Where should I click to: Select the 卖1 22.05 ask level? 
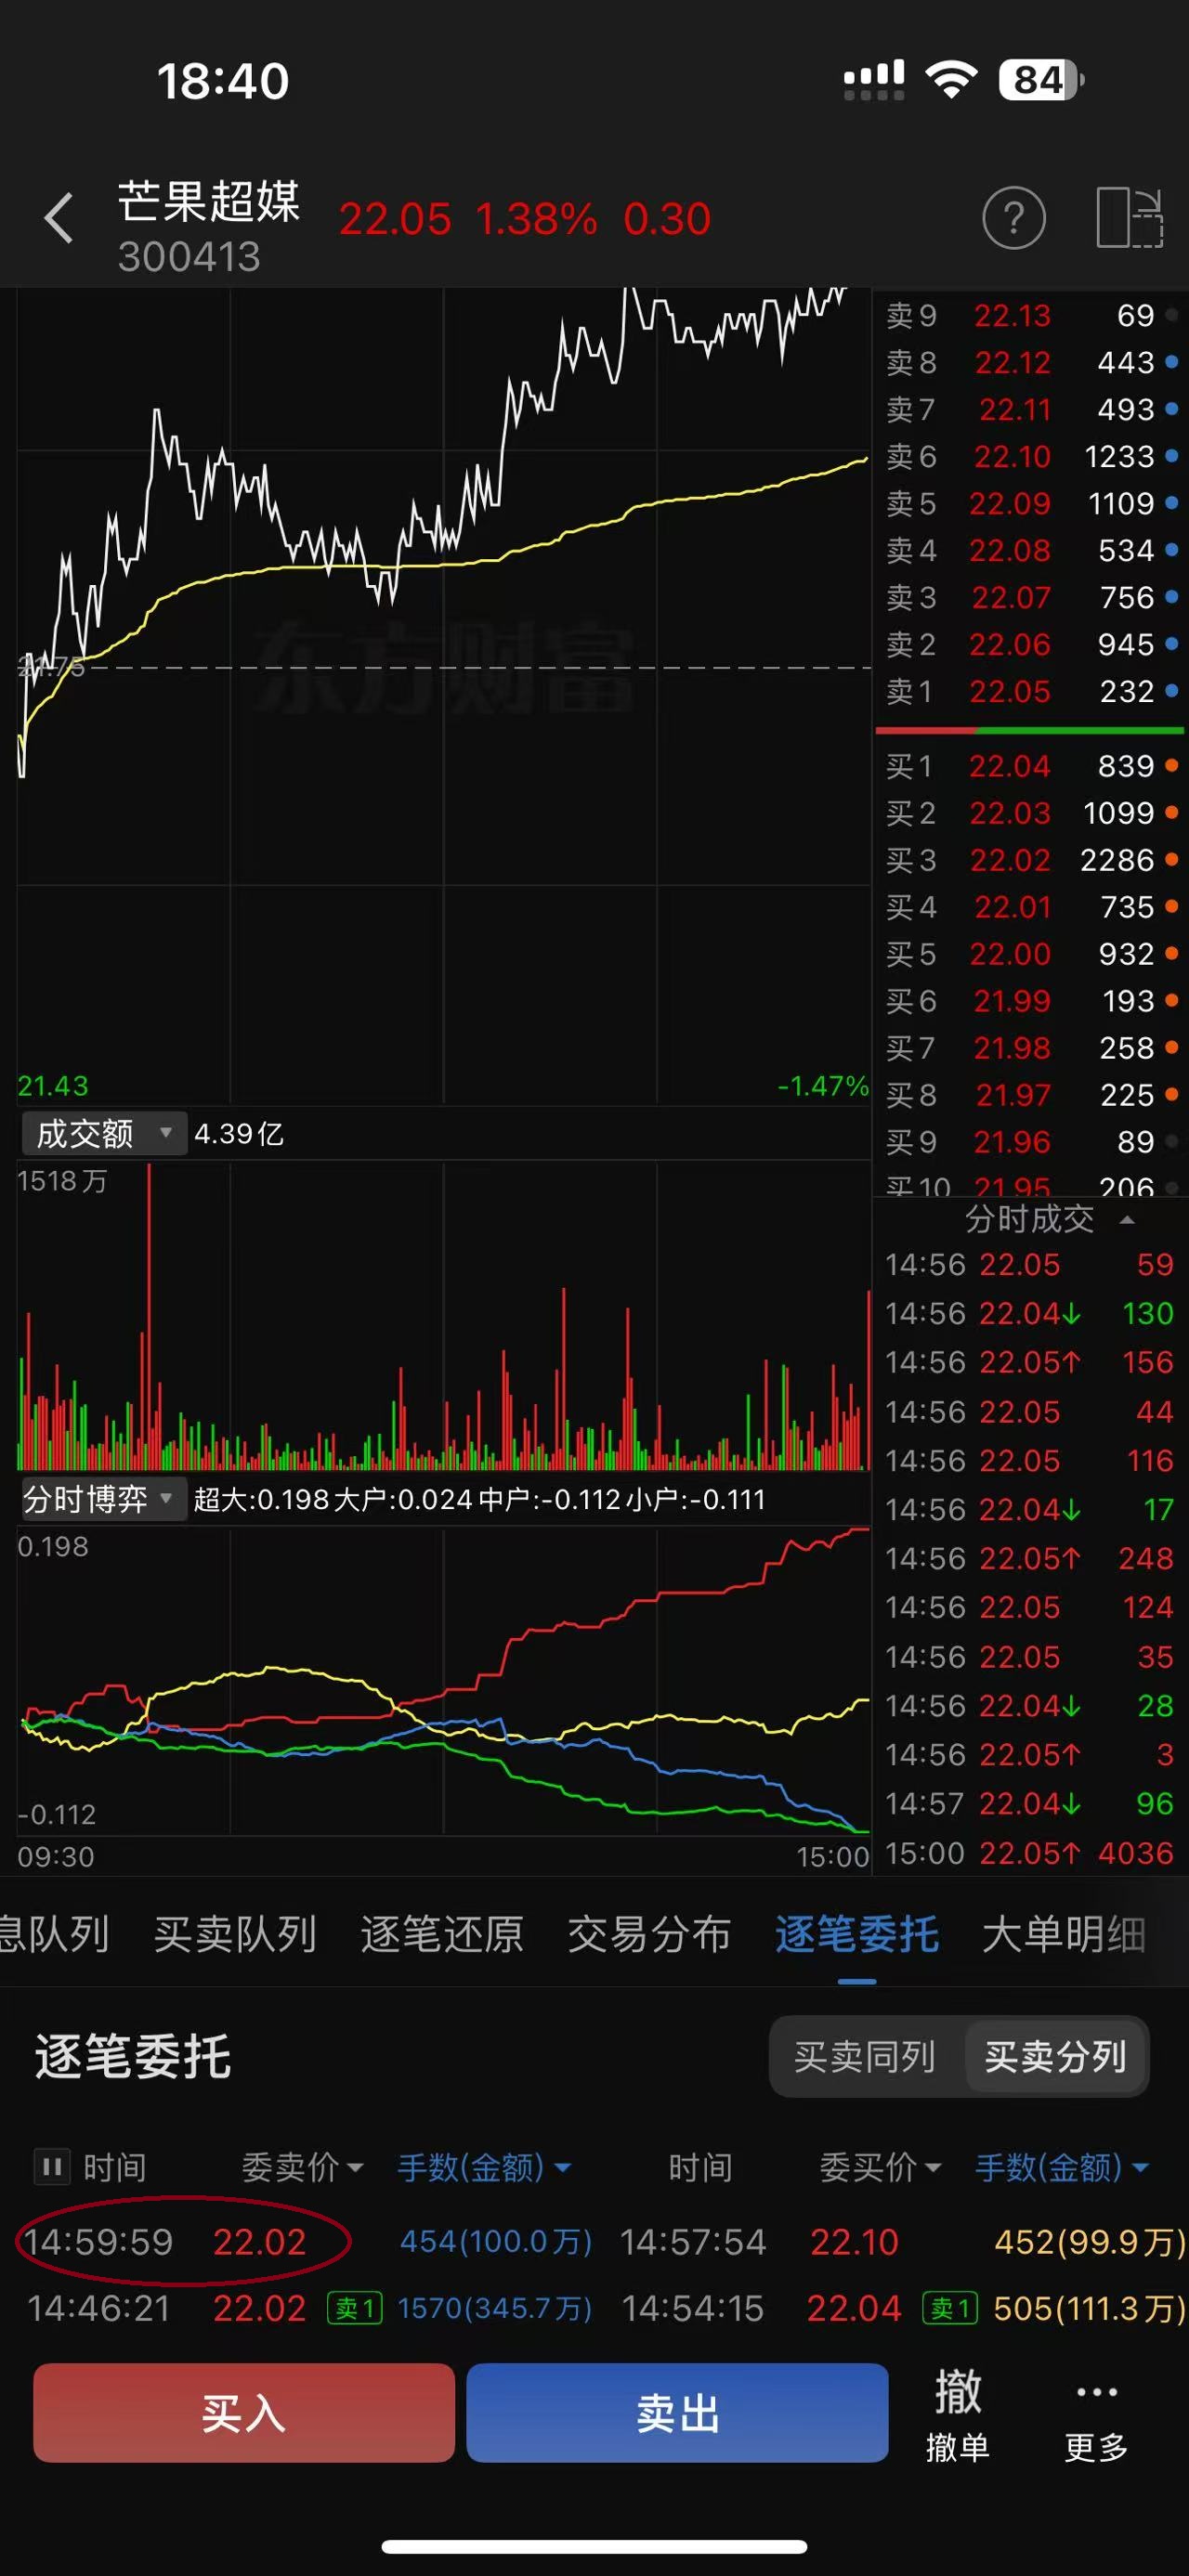[x=1030, y=691]
